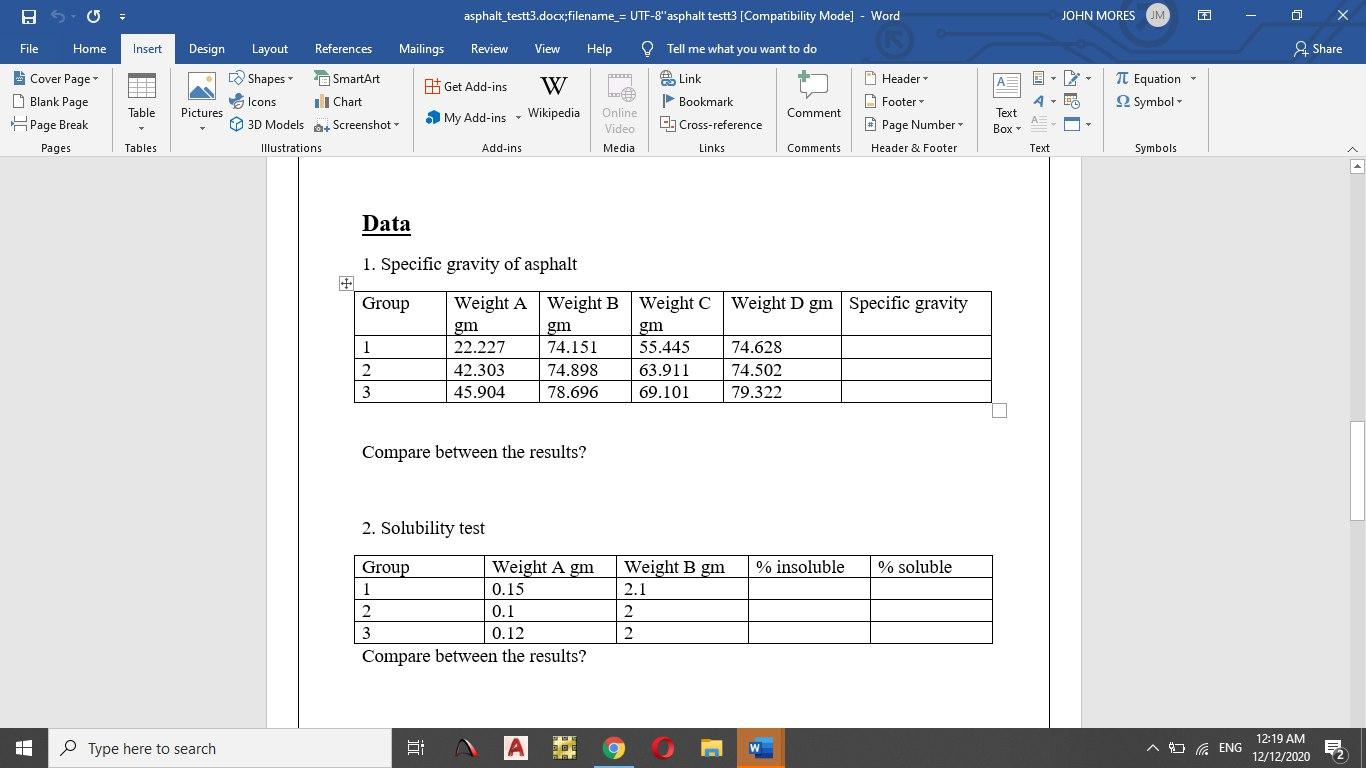Insert a hyperlink with Link
The height and width of the screenshot is (768, 1366).
(x=681, y=78)
